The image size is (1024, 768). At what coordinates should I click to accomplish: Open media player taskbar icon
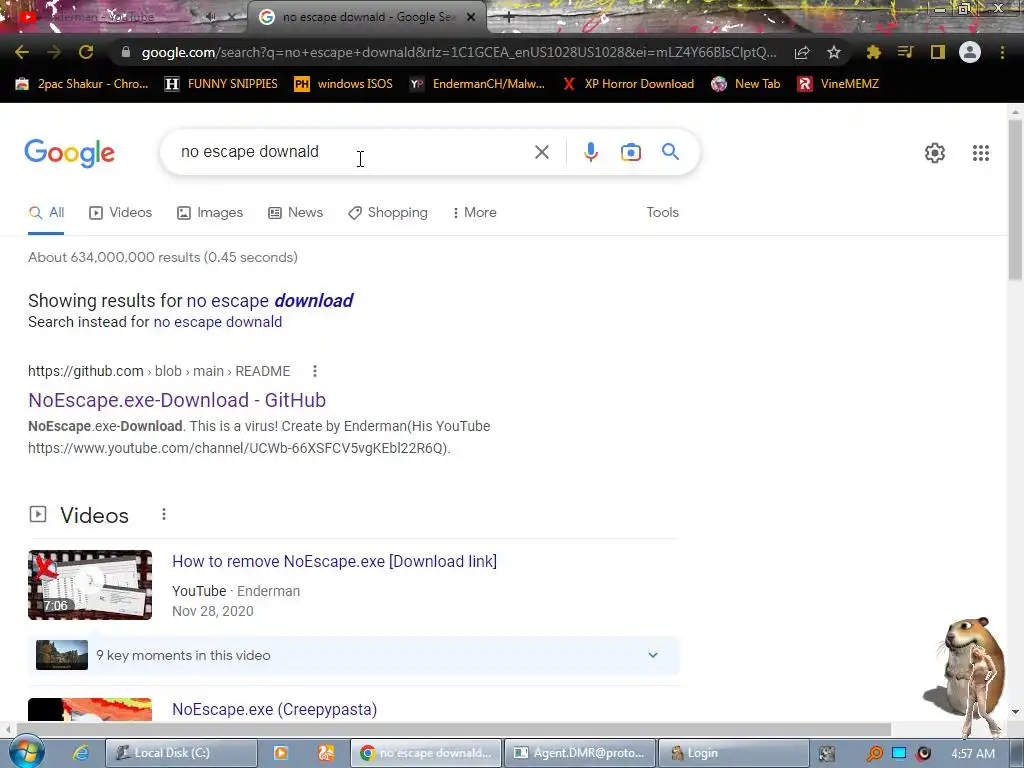pos(280,753)
